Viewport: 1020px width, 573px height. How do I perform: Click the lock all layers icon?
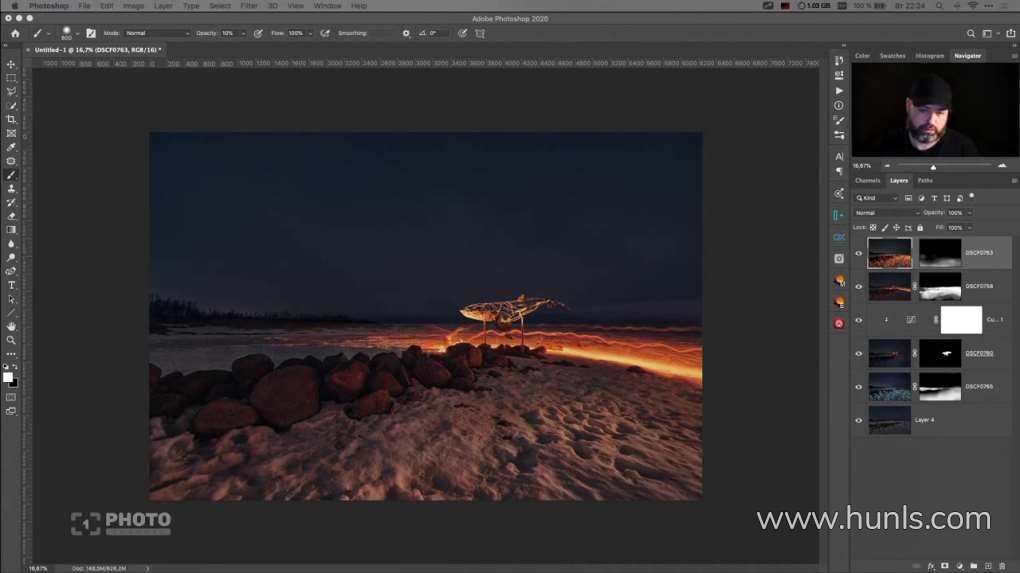pos(920,228)
